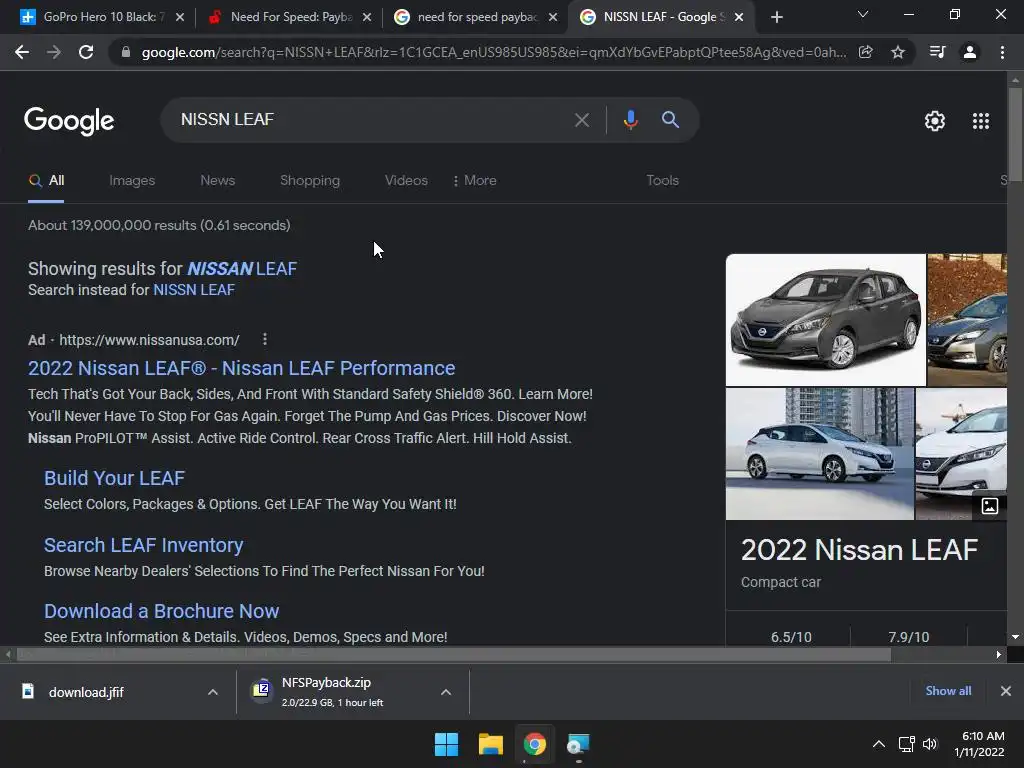Go back to the previous page
This screenshot has width=1024, height=768.
[x=22, y=52]
